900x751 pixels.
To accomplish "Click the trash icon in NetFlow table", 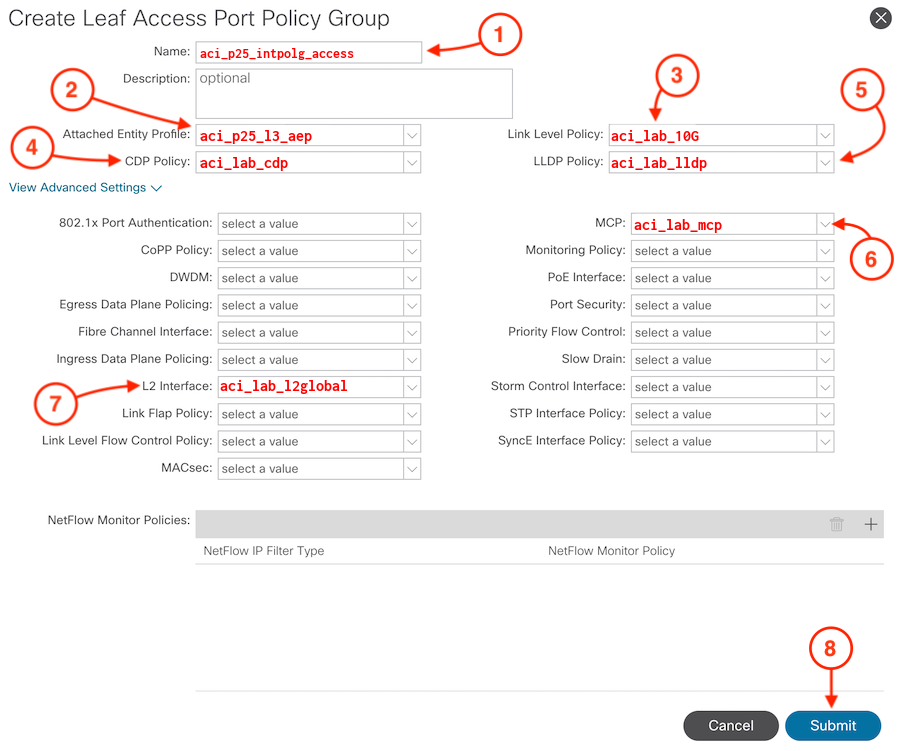I will coord(837,524).
